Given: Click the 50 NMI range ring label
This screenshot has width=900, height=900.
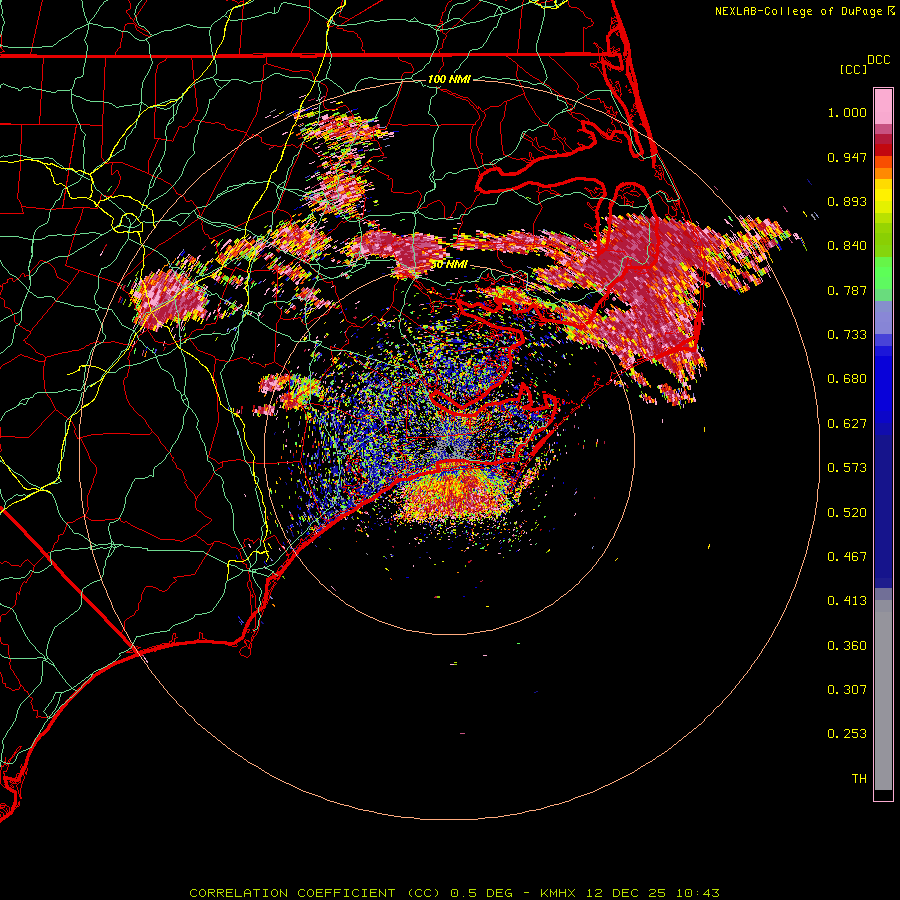Looking at the screenshot, I should (449, 264).
